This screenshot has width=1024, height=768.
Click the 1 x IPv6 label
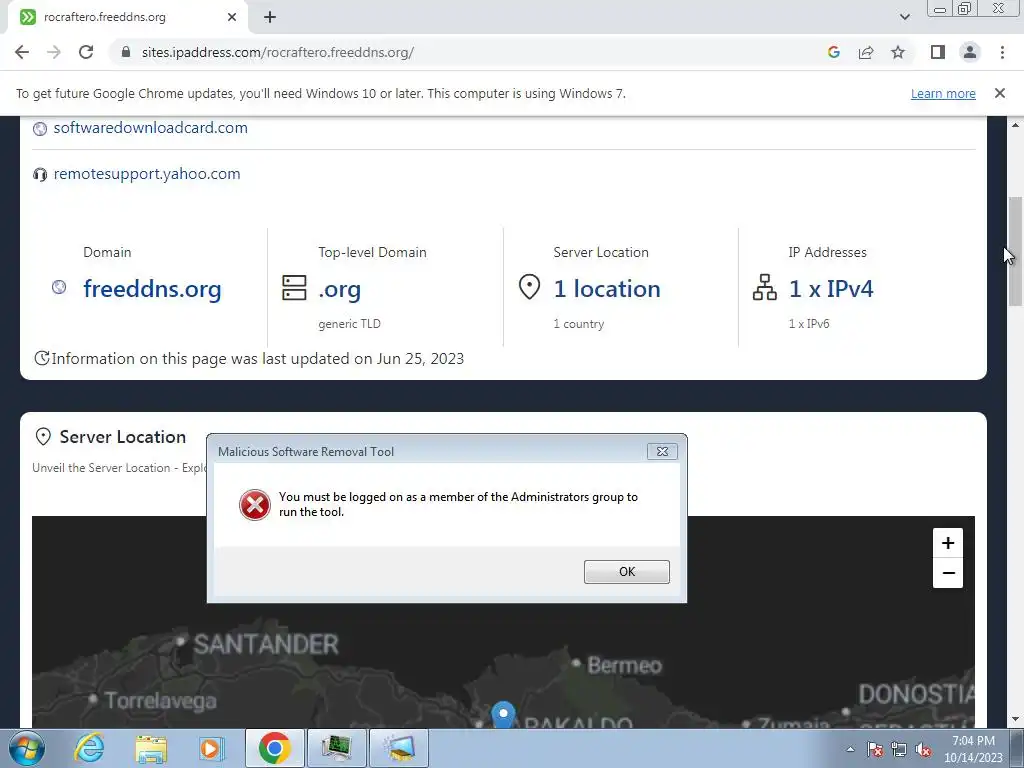809,324
